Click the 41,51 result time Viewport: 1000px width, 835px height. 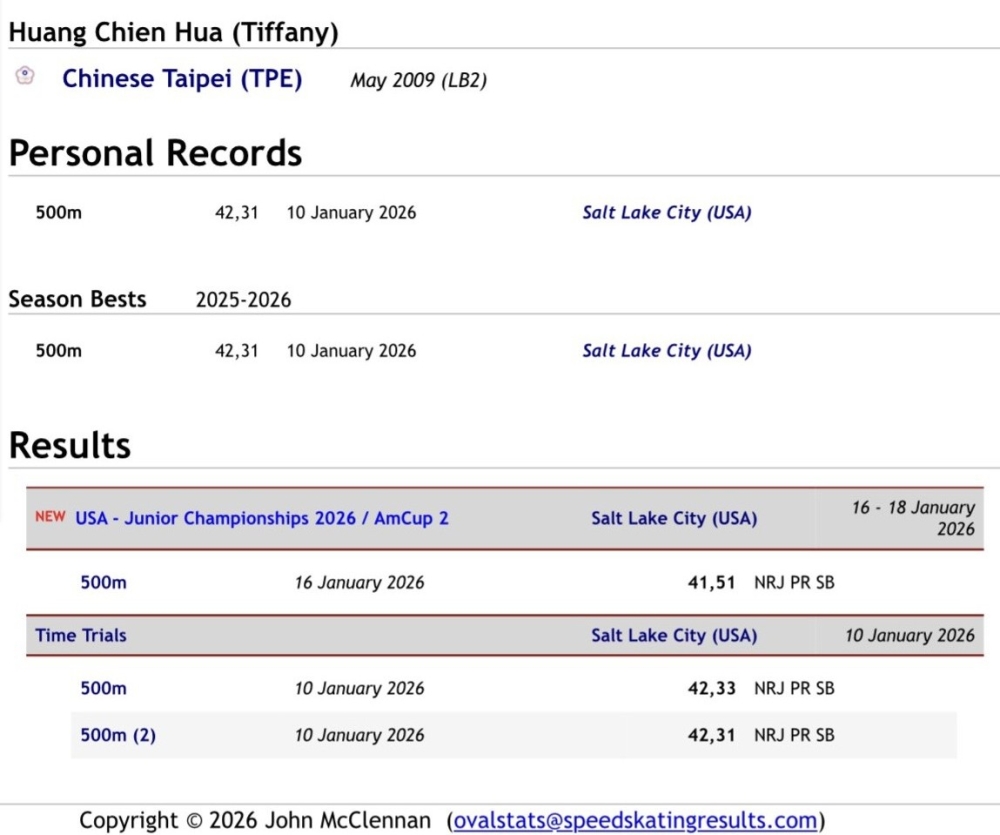pyautogui.click(x=711, y=582)
